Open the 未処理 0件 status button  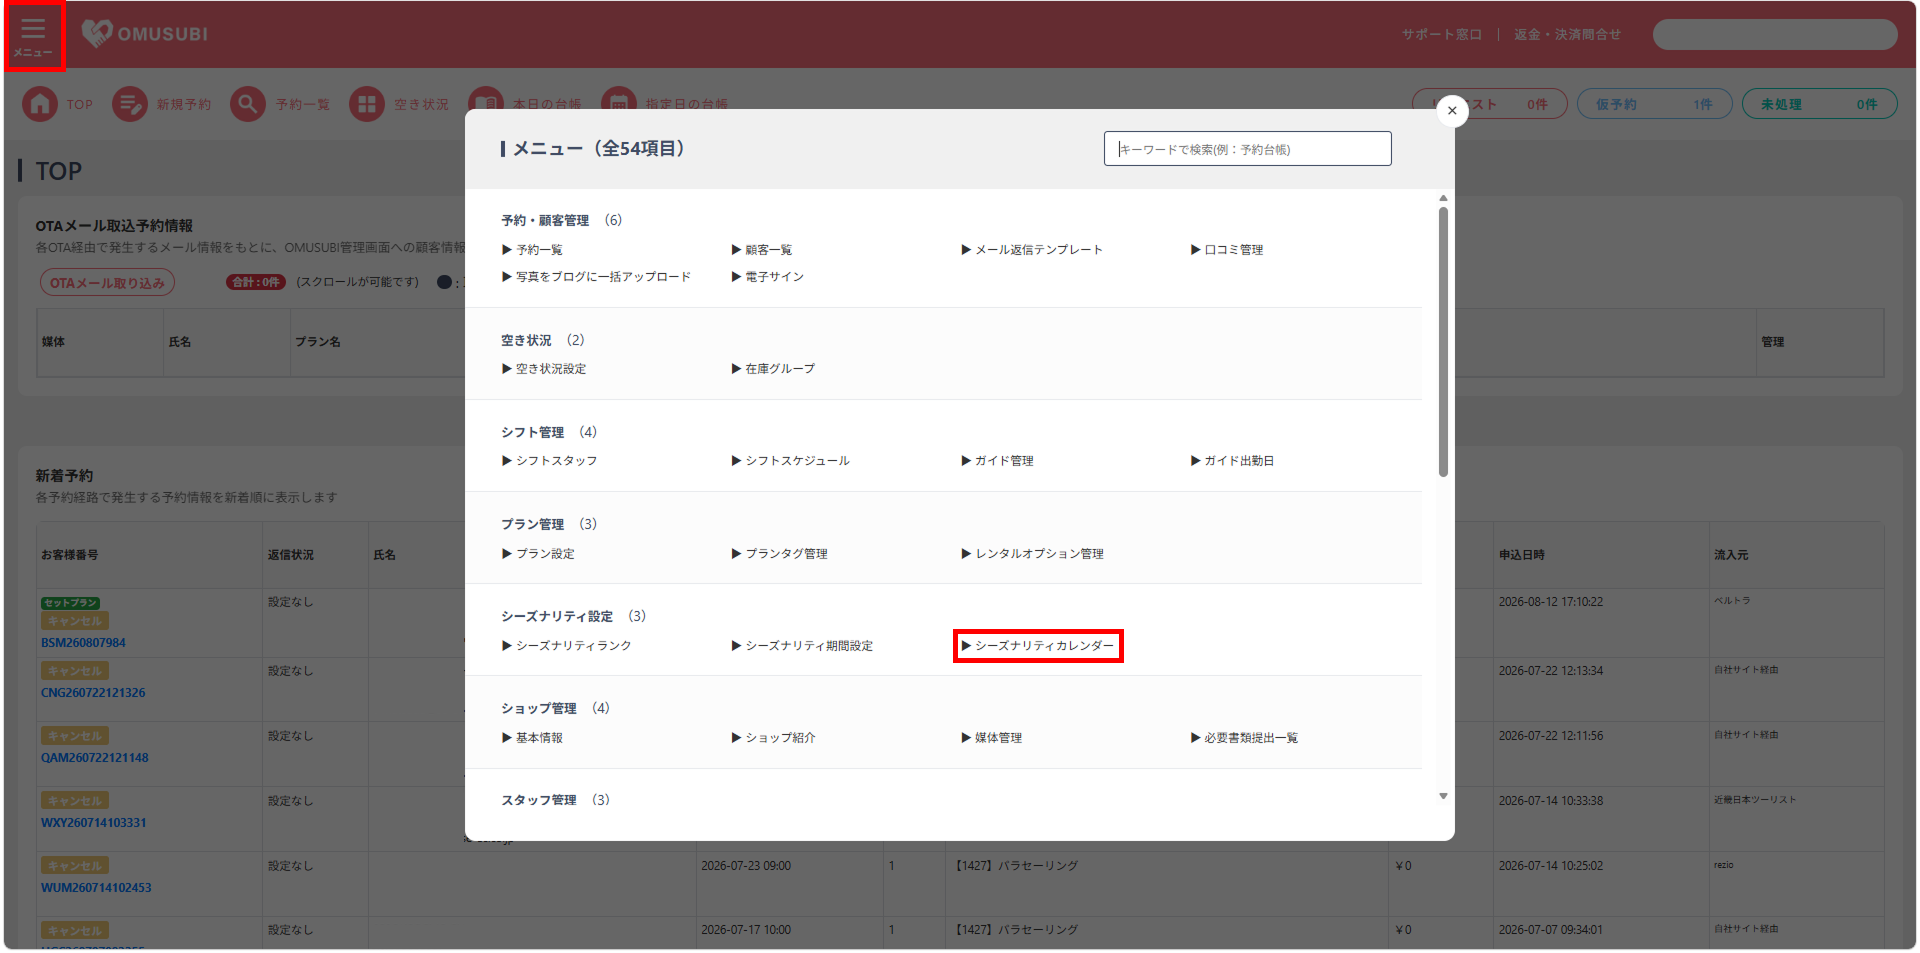point(1819,104)
